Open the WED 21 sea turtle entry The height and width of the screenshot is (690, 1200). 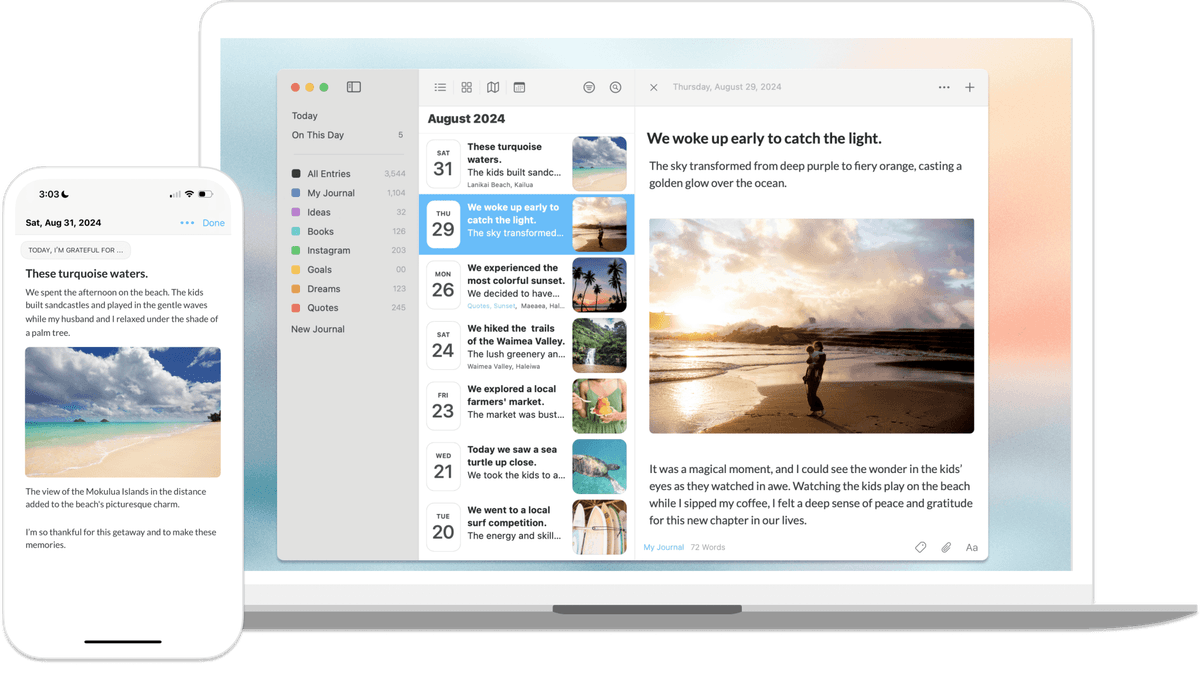click(527, 466)
